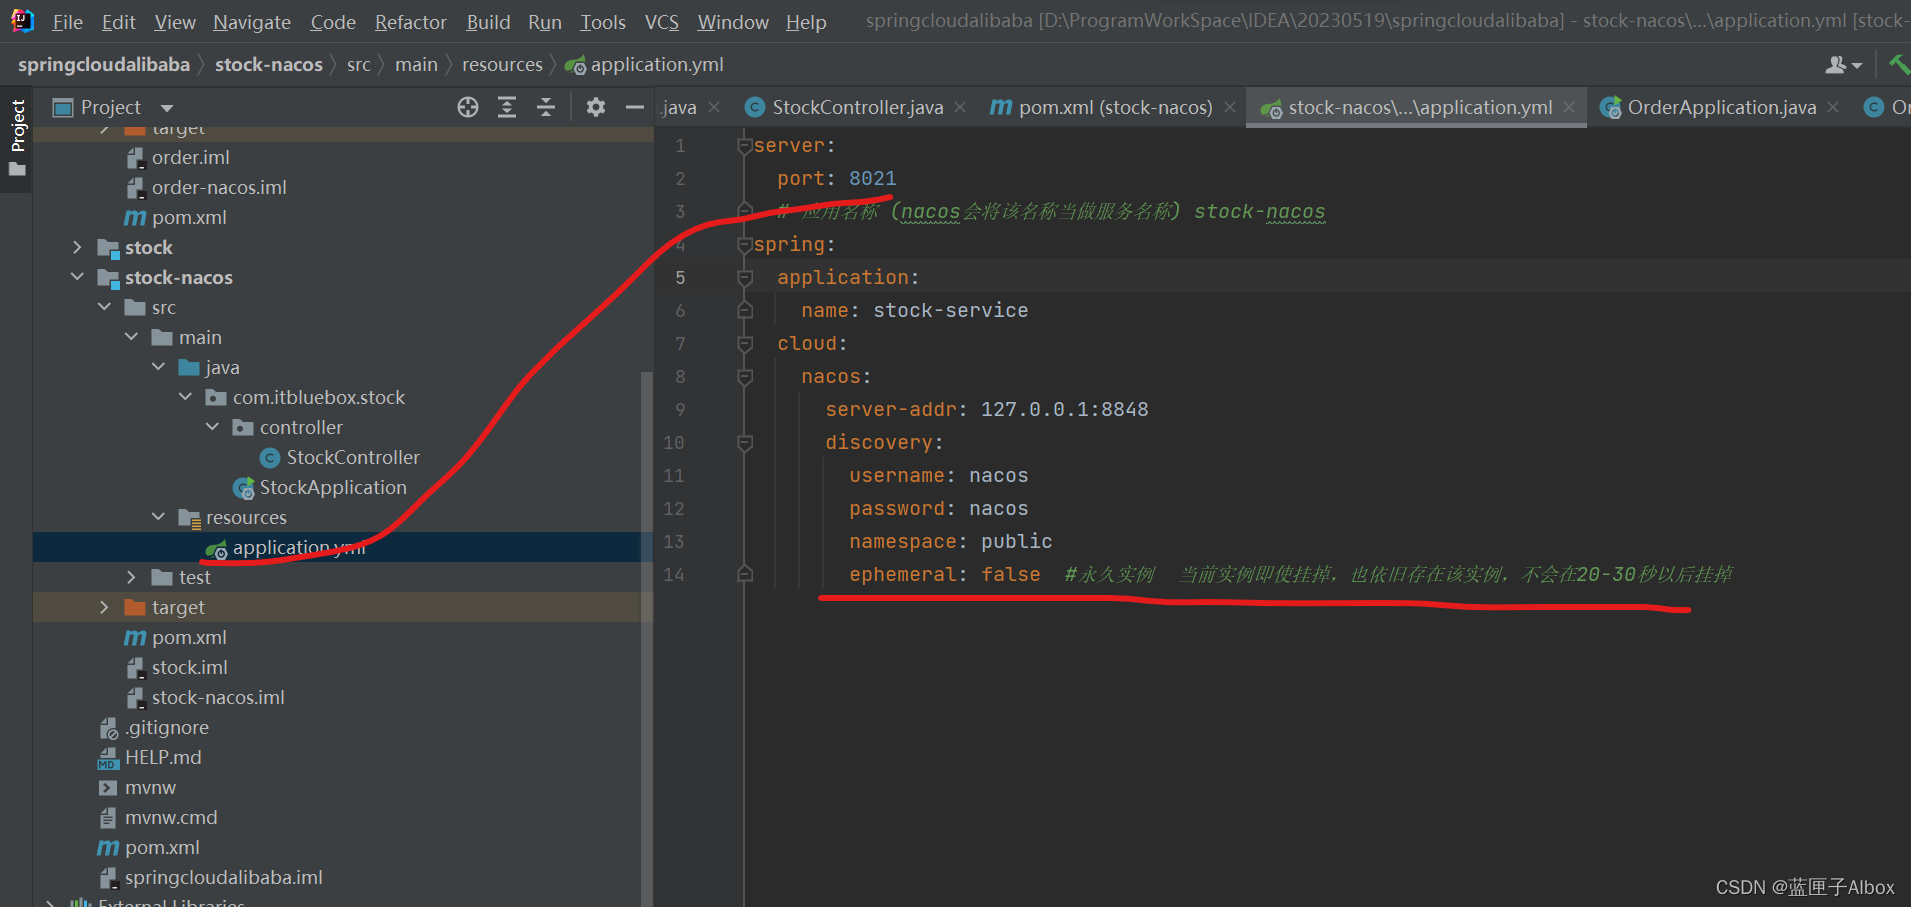Image resolution: width=1911 pixels, height=907 pixels.
Task: Click the Collapse All icon in Project panel
Action: tap(546, 107)
